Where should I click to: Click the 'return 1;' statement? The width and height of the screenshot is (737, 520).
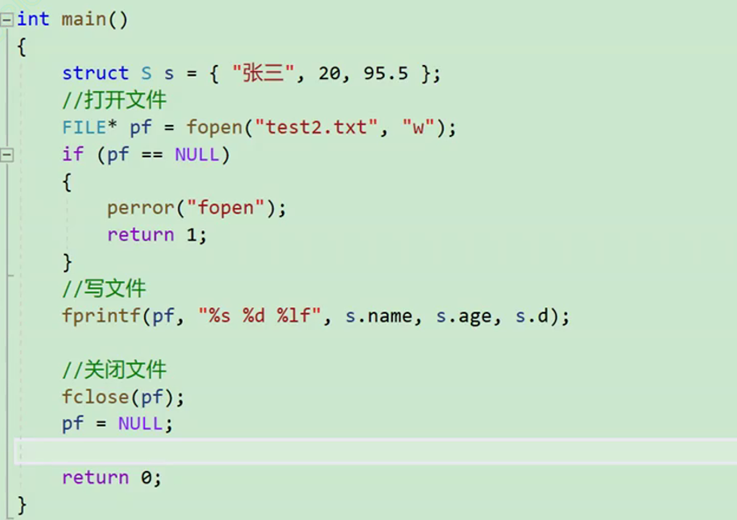point(157,235)
